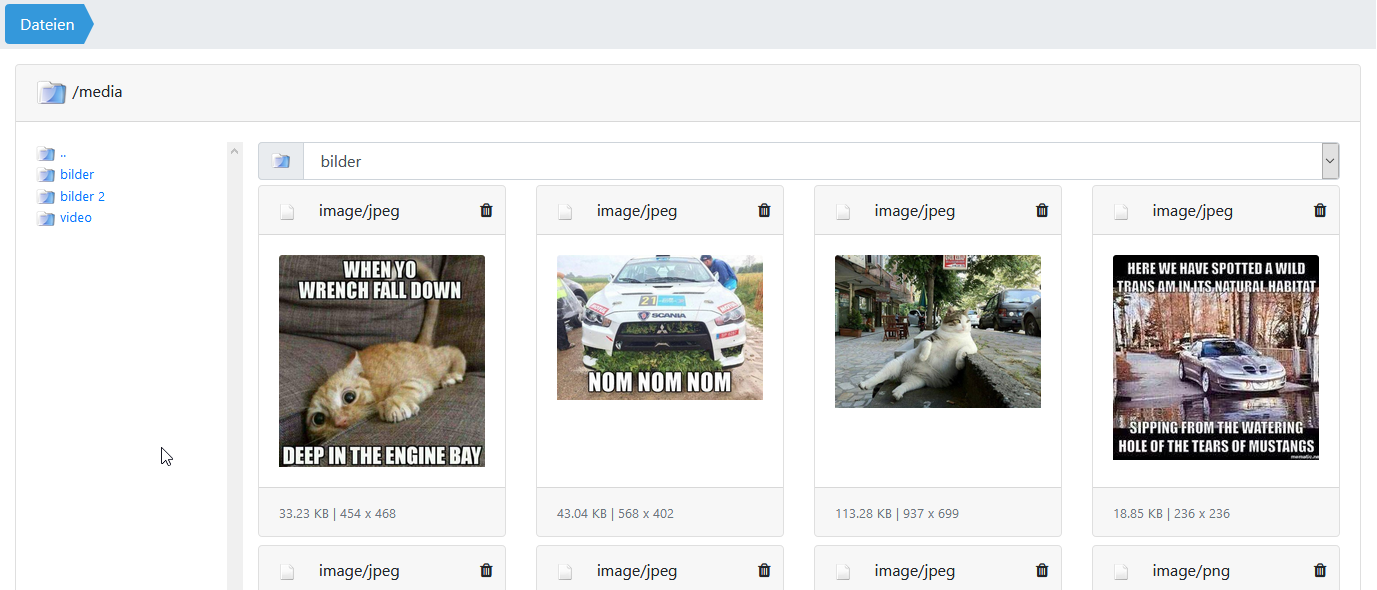
Task: Click the folder tree scrollbar up arrow
Action: [x=235, y=151]
